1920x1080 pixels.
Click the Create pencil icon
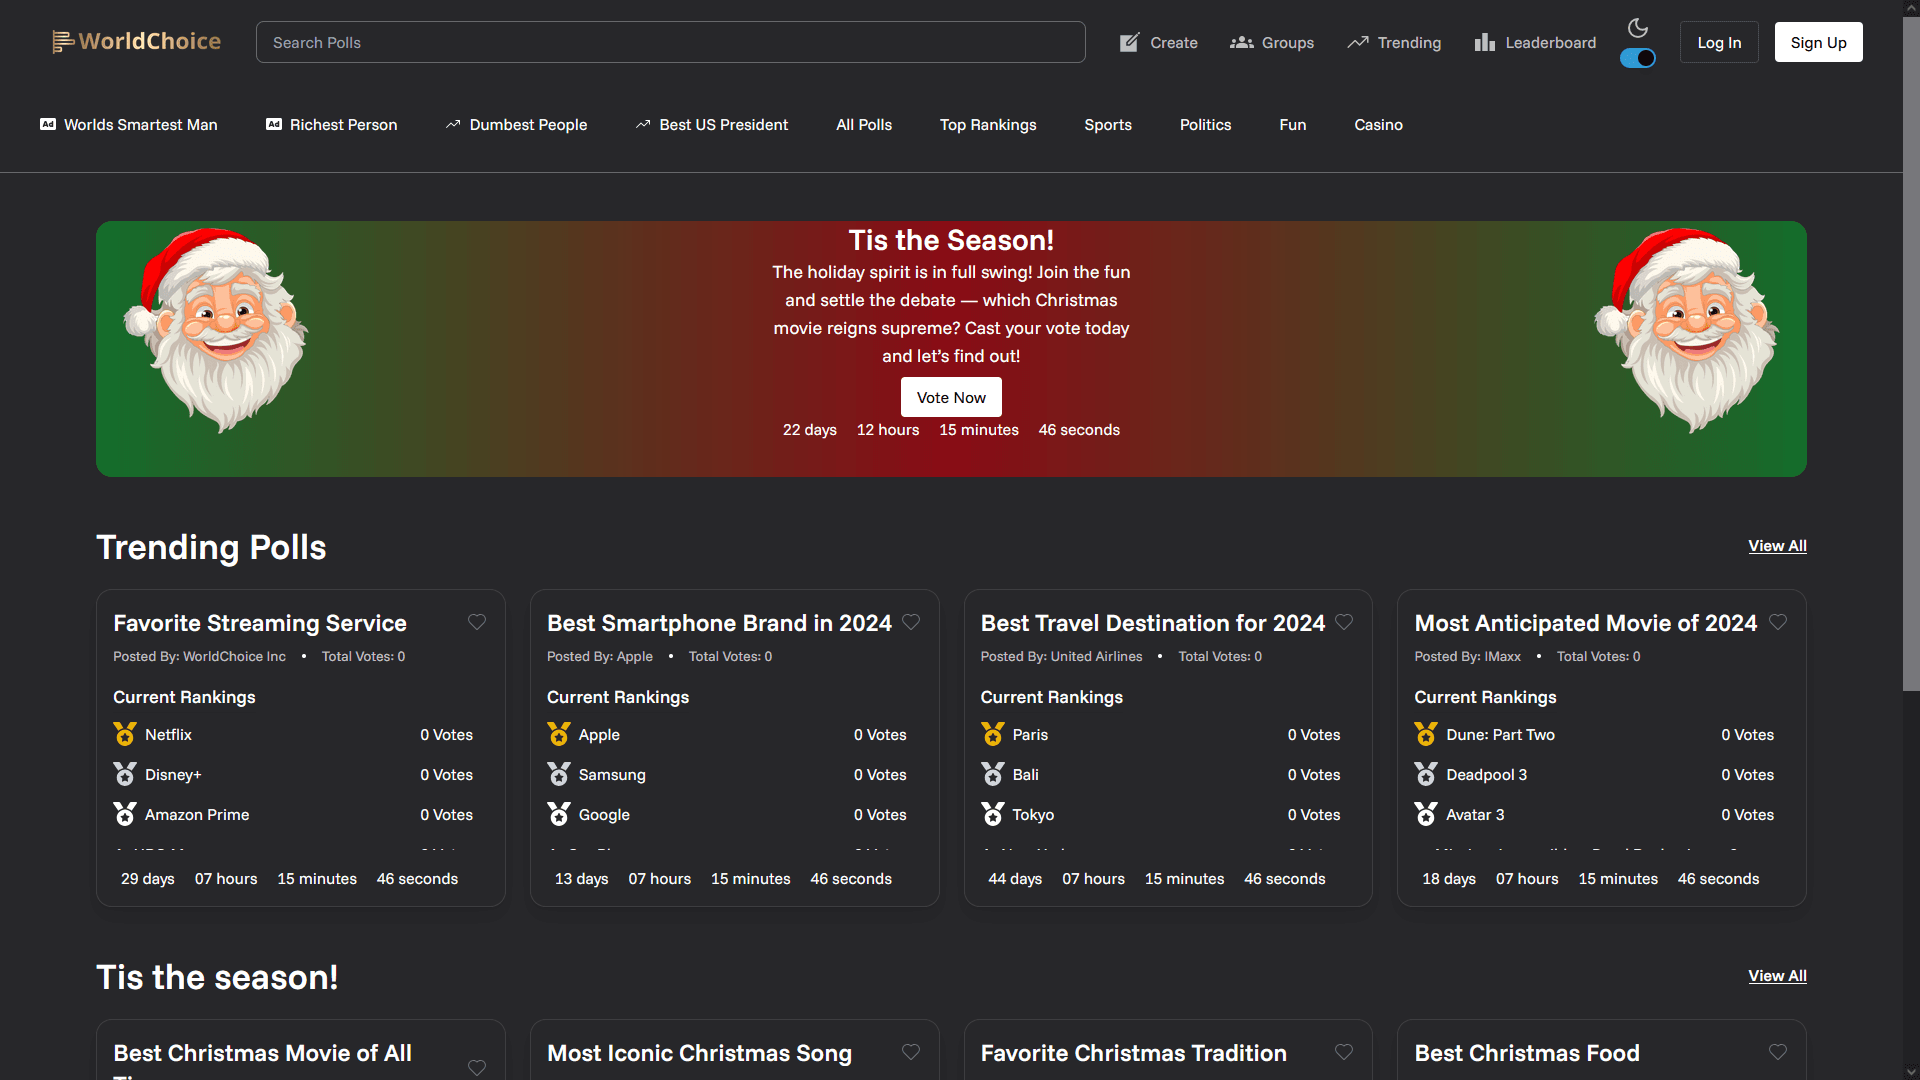[x=1129, y=42]
